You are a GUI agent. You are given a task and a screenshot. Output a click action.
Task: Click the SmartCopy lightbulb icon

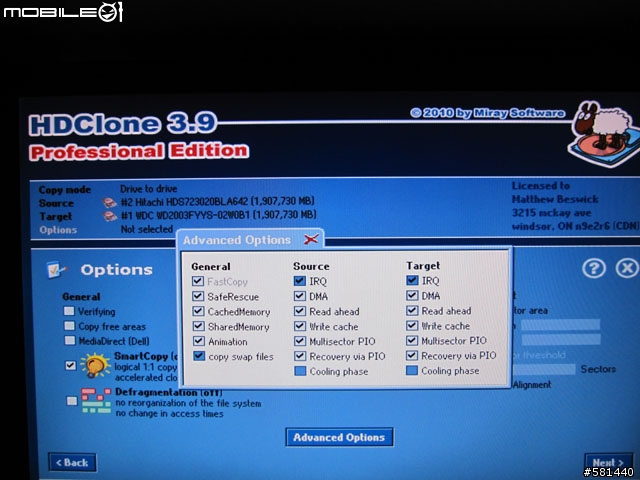point(96,364)
